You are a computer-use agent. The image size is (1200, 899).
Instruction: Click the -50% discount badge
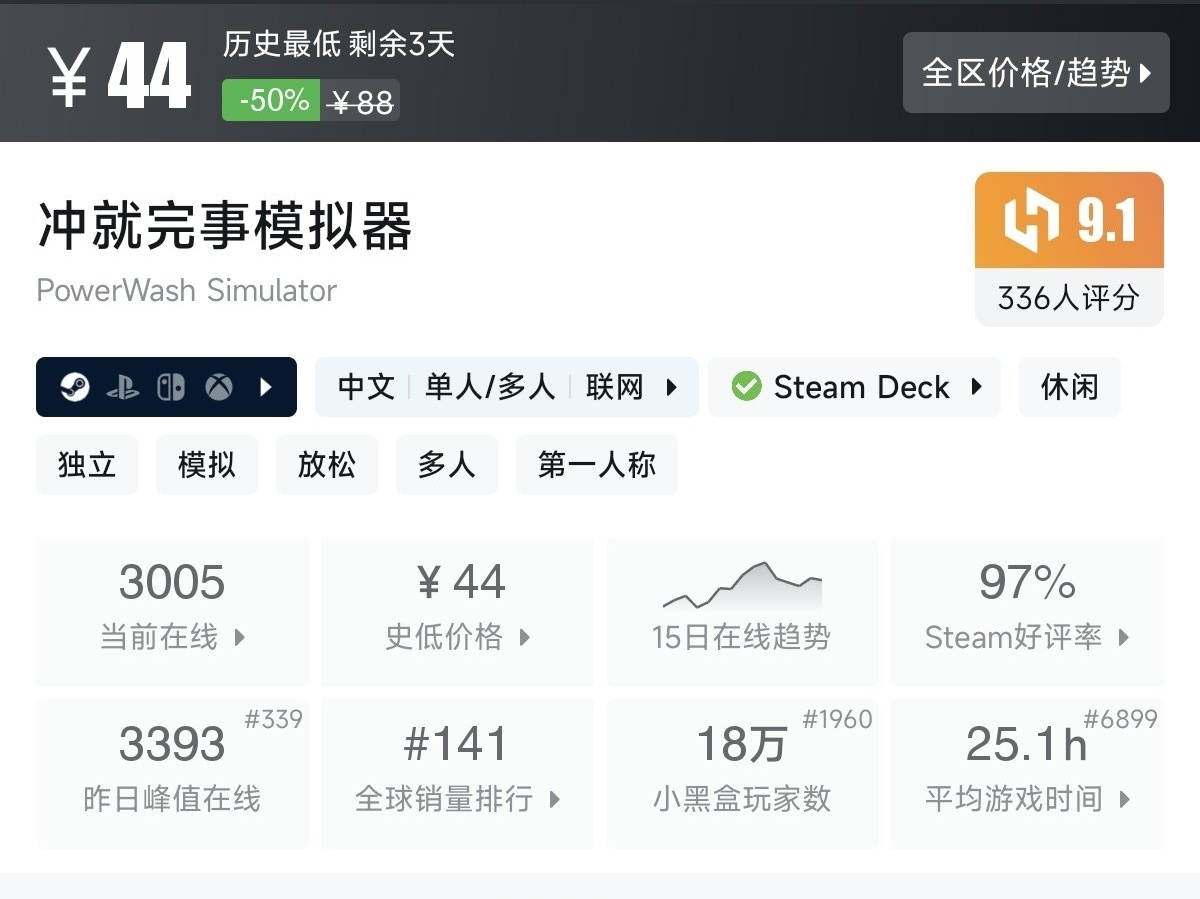point(271,100)
